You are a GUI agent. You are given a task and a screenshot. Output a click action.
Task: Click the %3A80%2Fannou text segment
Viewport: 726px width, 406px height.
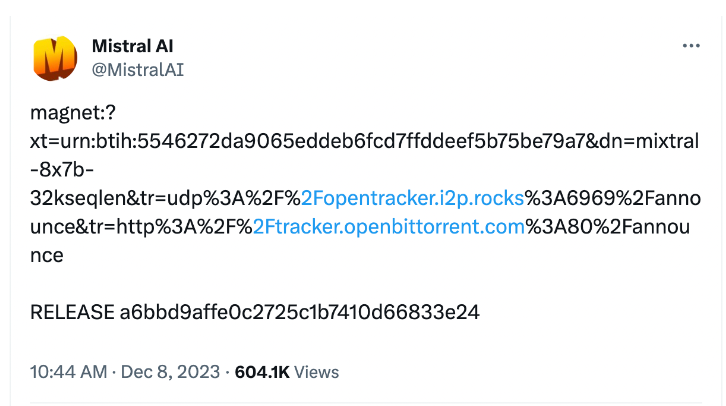607,227
